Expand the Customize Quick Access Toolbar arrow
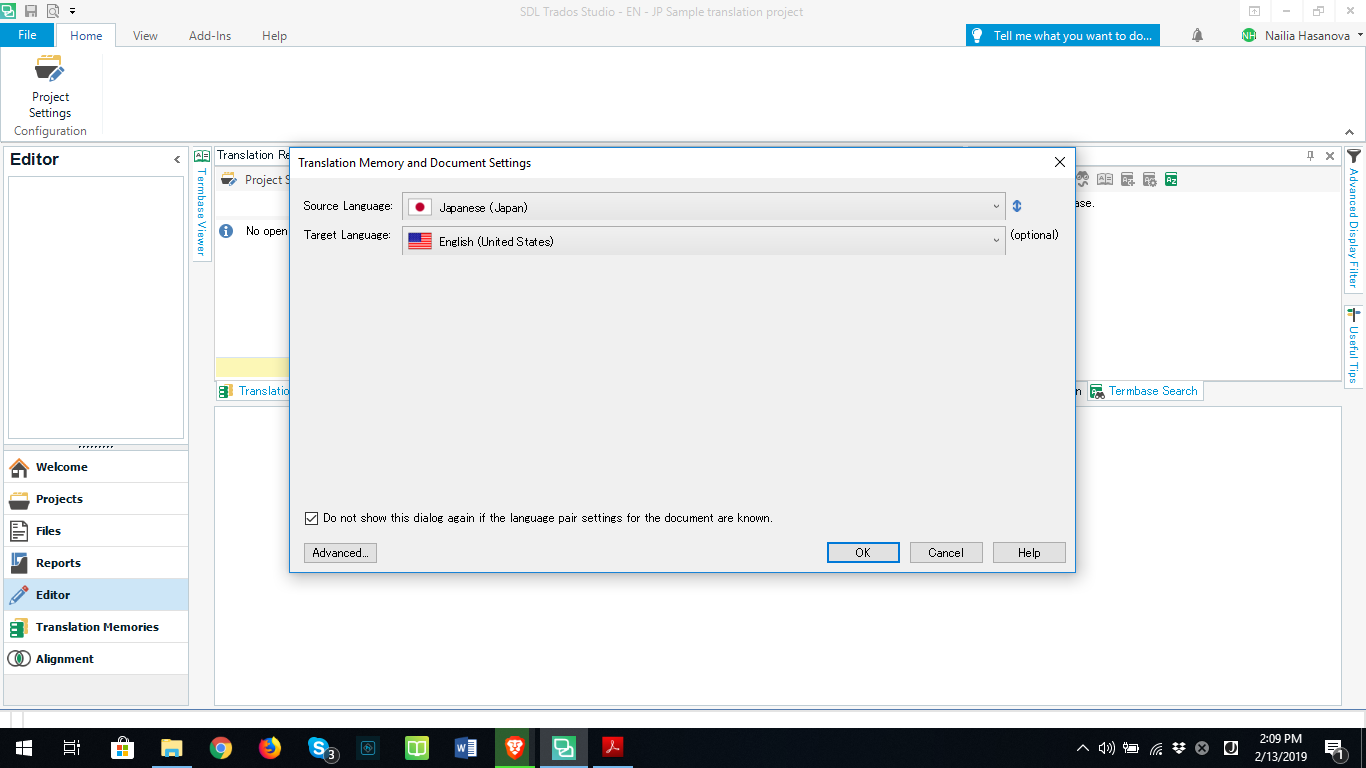Screen dimensions: 1366x768 [x=70, y=11]
